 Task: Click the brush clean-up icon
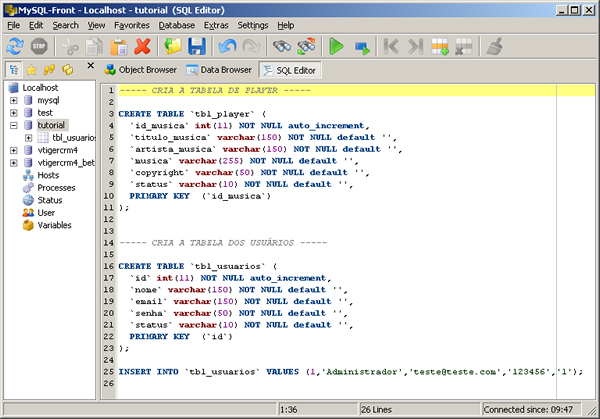(x=494, y=46)
